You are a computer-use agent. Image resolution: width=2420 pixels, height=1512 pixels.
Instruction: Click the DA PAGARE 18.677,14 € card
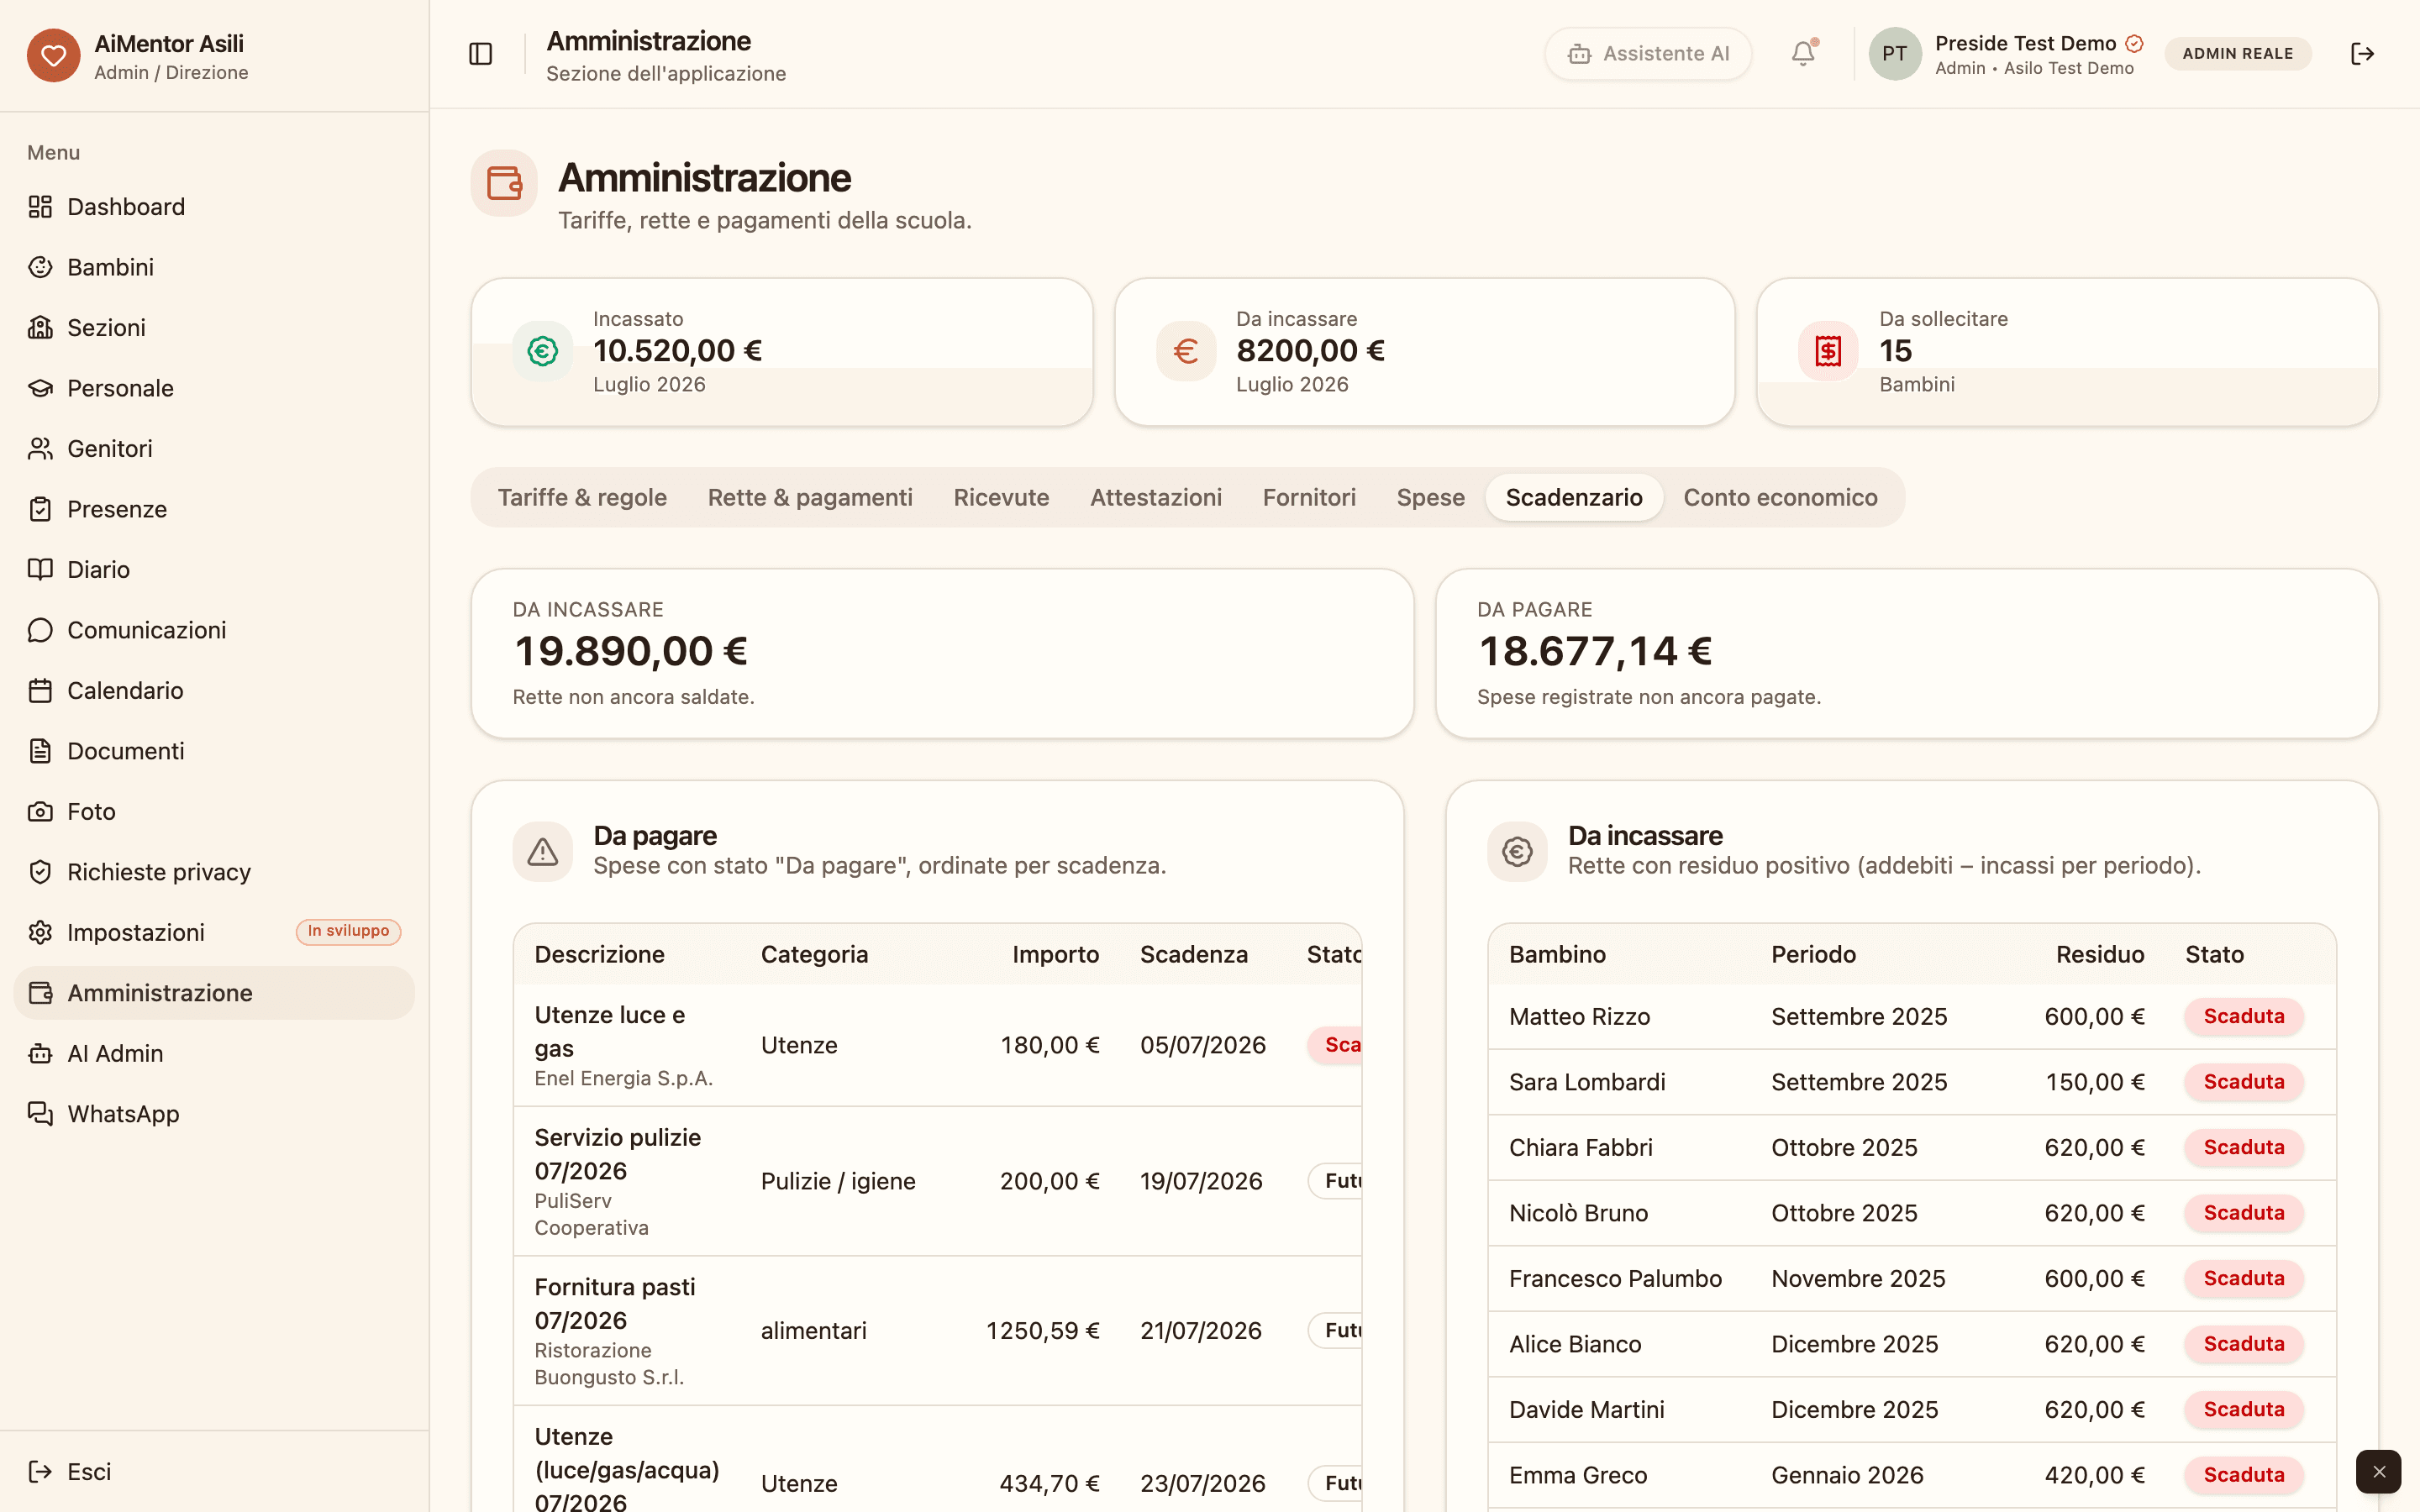point(1906,654)
